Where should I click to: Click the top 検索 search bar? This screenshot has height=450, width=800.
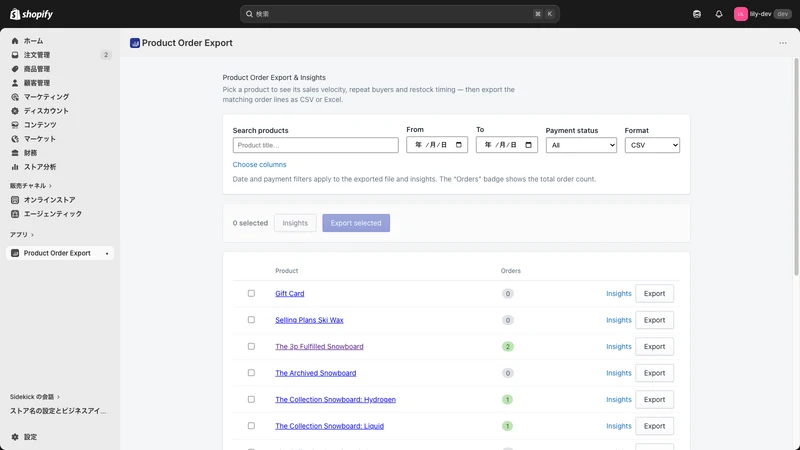(x=399, y=14)
